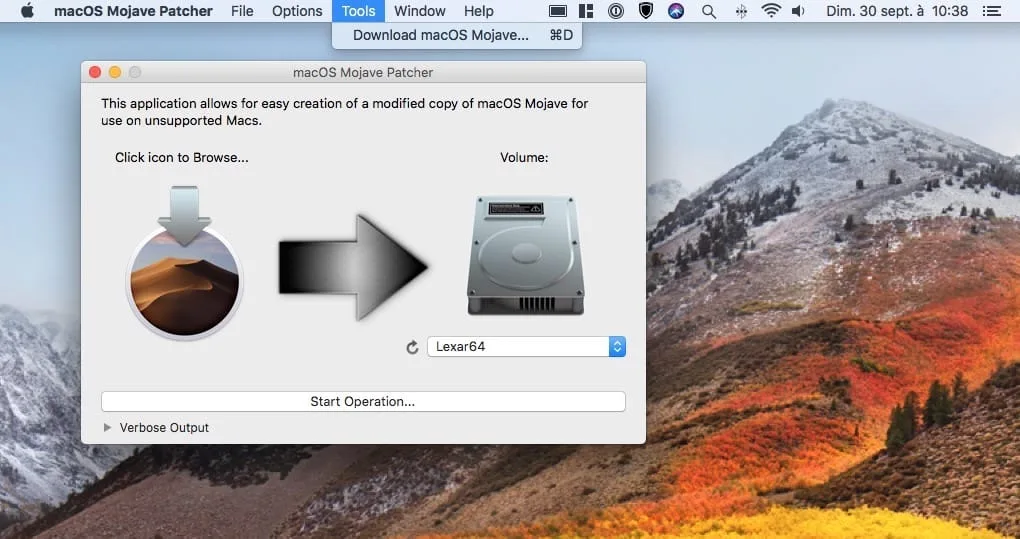Select Download macOS Mojave menu entry
The image size is (1020, 539).
click(457, 35)
